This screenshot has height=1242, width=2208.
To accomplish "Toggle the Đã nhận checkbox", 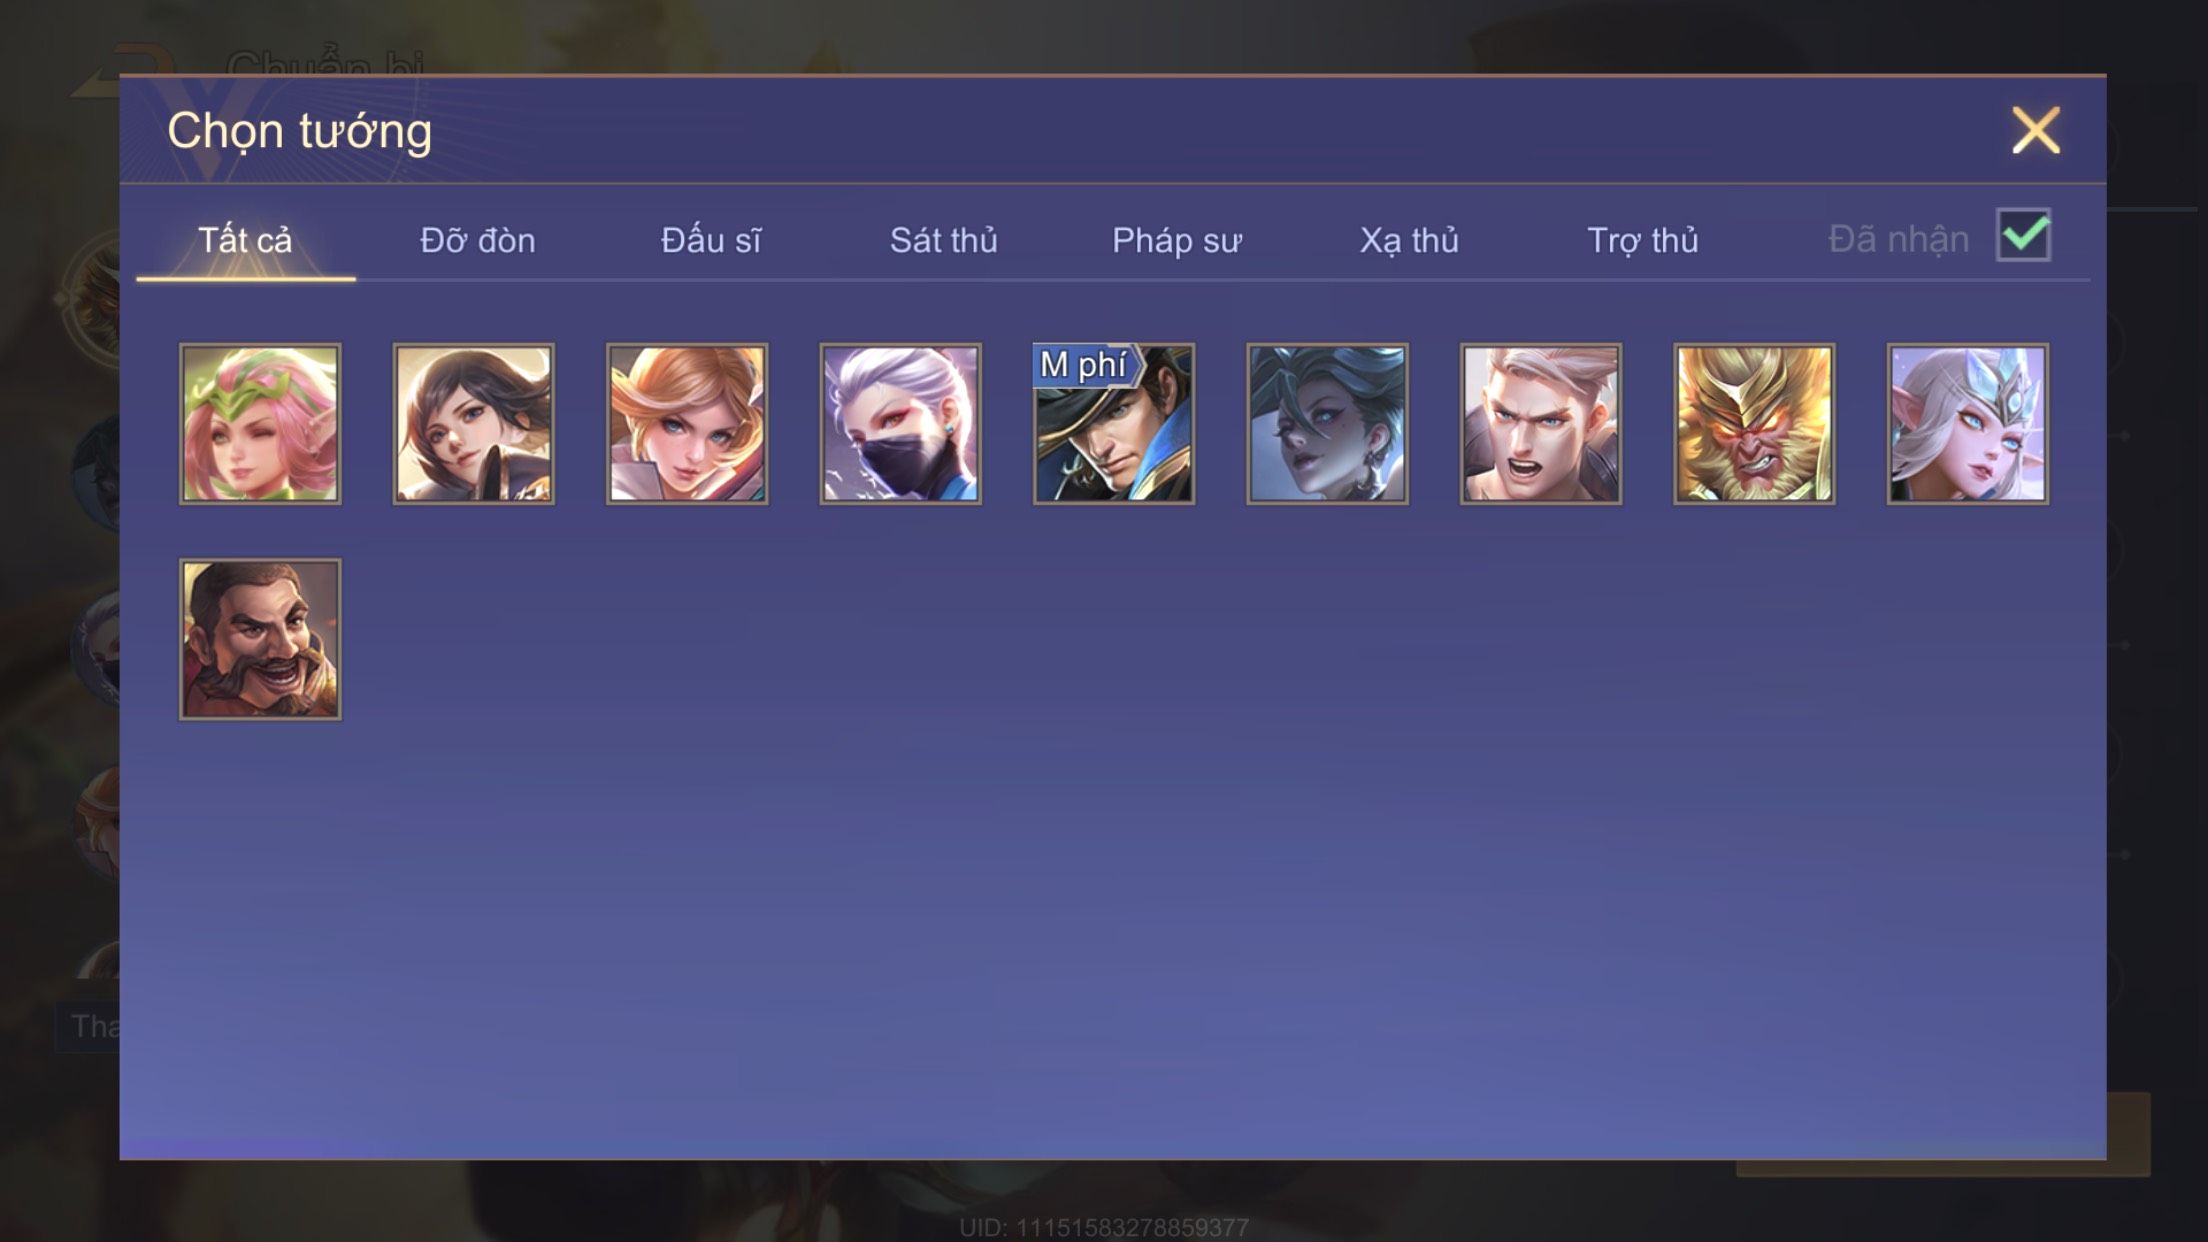I will [x=2023, y=235].
